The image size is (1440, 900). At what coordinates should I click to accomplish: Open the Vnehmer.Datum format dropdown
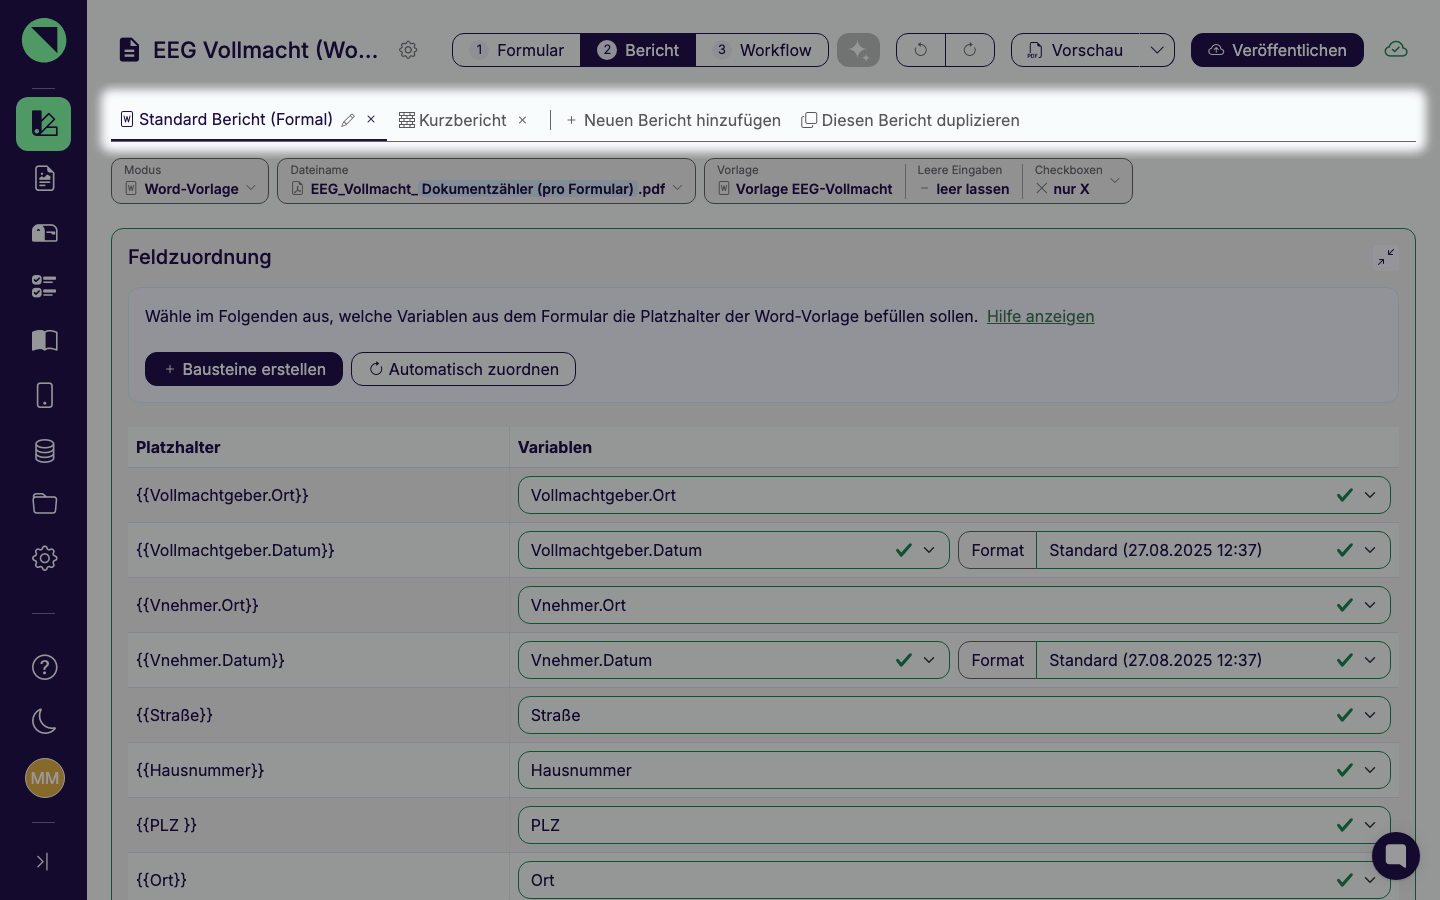click(1213, 660)
